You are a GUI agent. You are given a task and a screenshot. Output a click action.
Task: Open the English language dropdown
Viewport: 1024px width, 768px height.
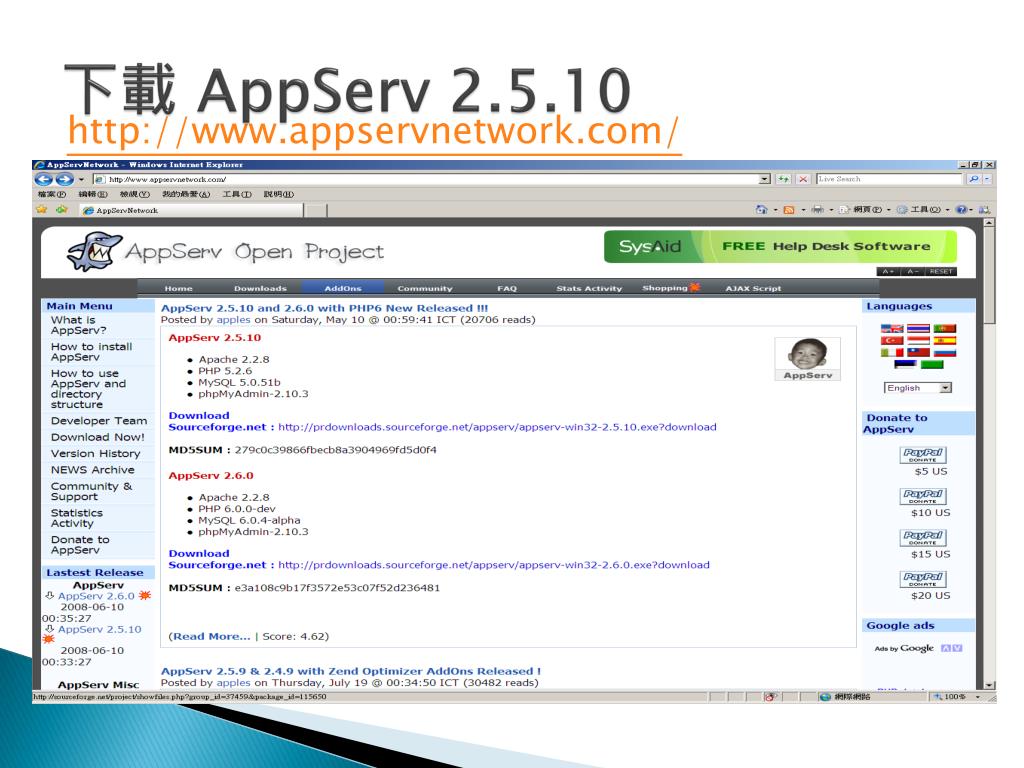pyautogui.click(x=918, y=388)
